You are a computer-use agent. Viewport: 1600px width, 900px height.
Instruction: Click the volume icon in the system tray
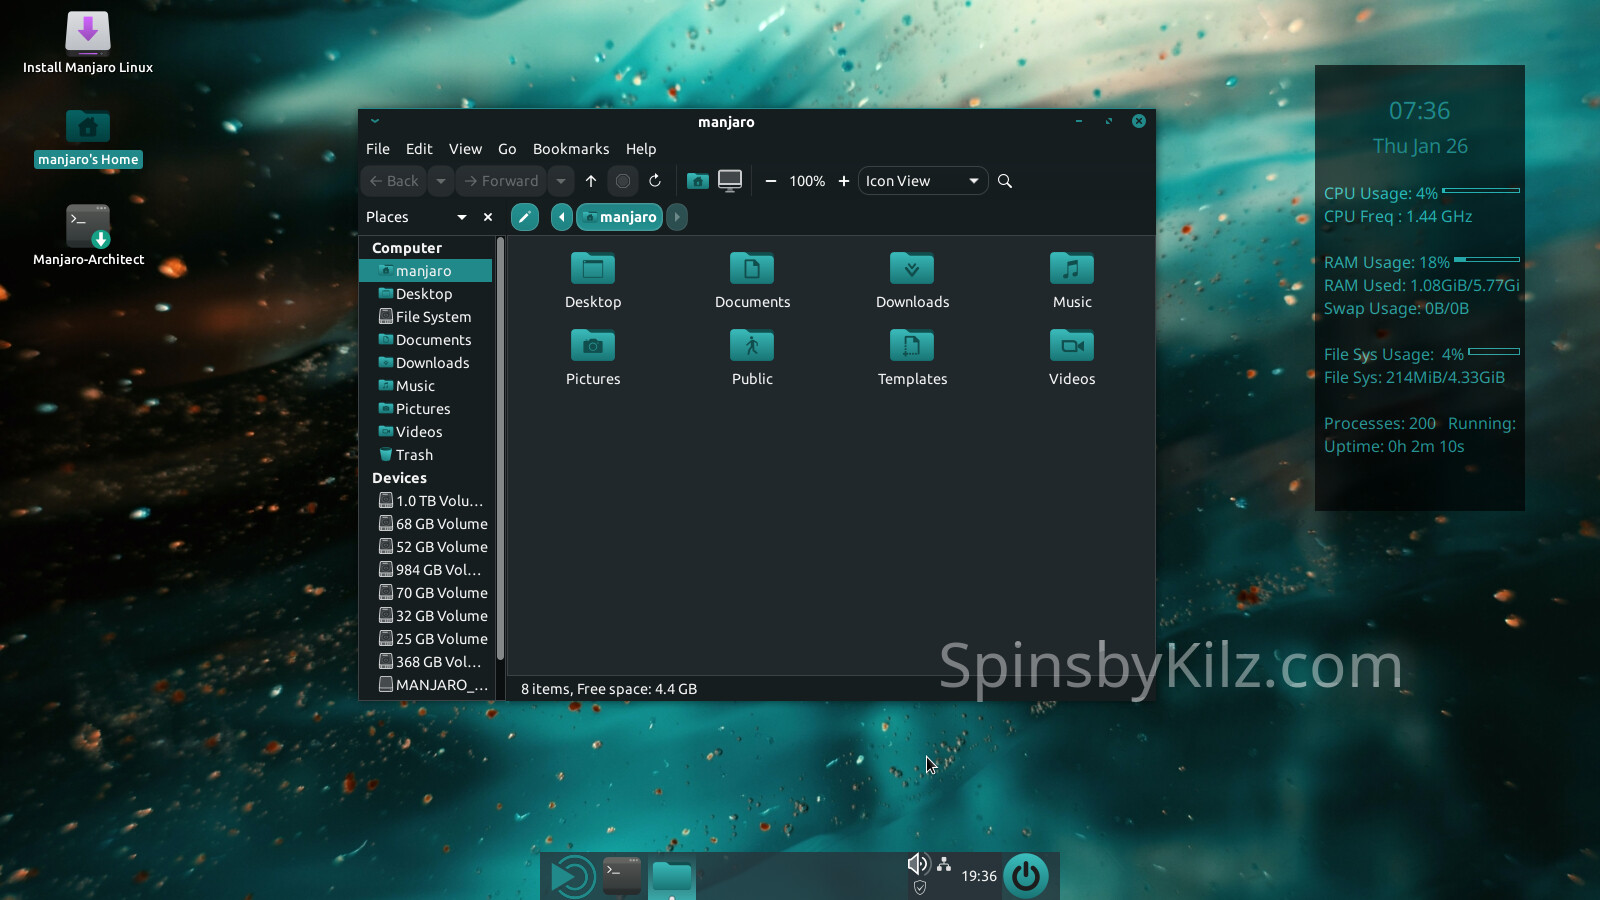pos(917,864)
